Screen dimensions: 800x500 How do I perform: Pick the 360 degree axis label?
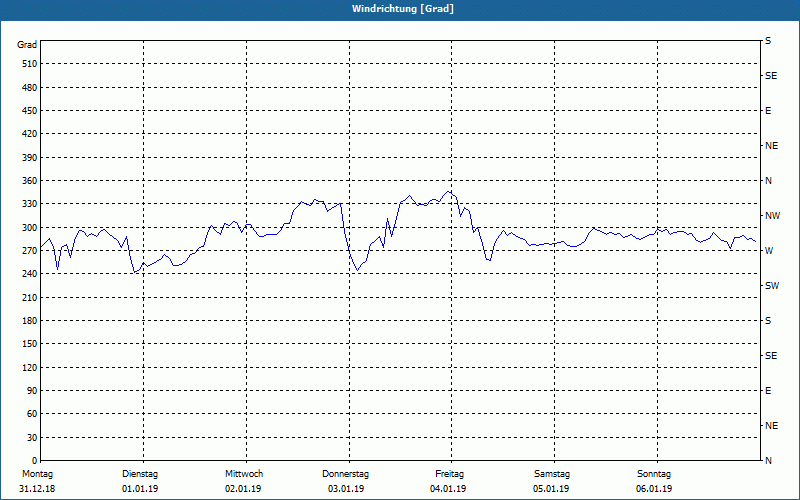(x=29, y=181)
